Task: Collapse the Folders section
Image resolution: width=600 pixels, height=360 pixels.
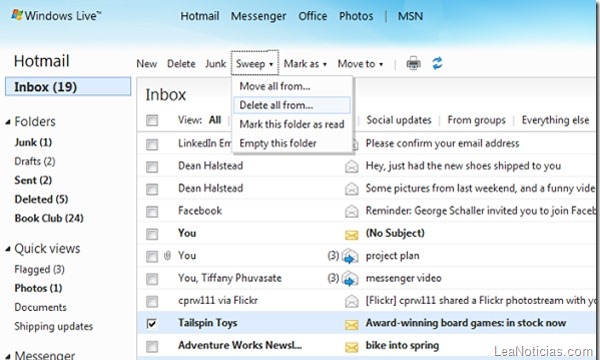Action: tap(8, 122)
